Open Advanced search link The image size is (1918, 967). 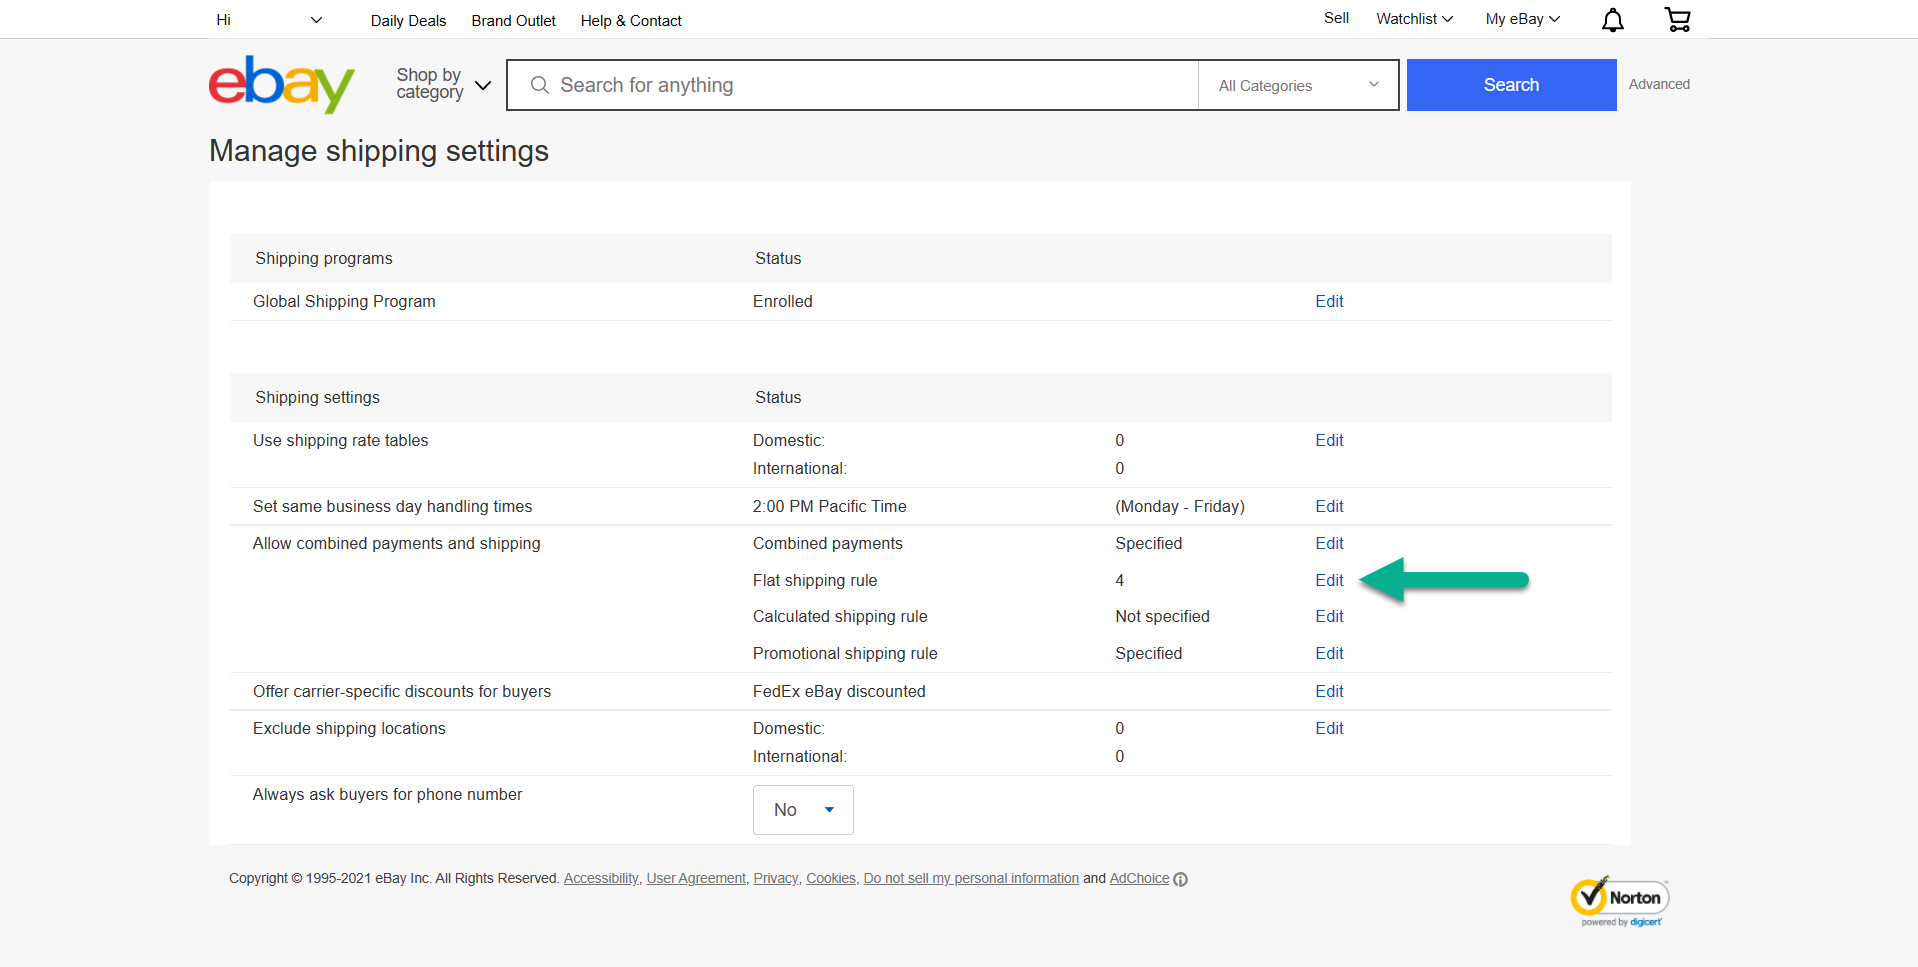(1659, 84)
